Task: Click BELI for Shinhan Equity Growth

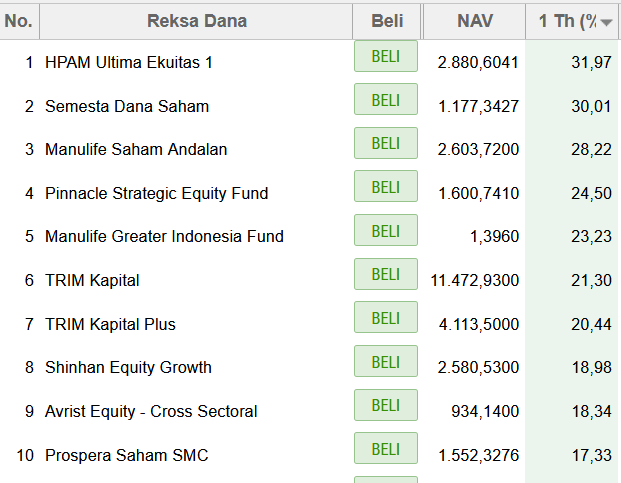Action: [386, 361]
